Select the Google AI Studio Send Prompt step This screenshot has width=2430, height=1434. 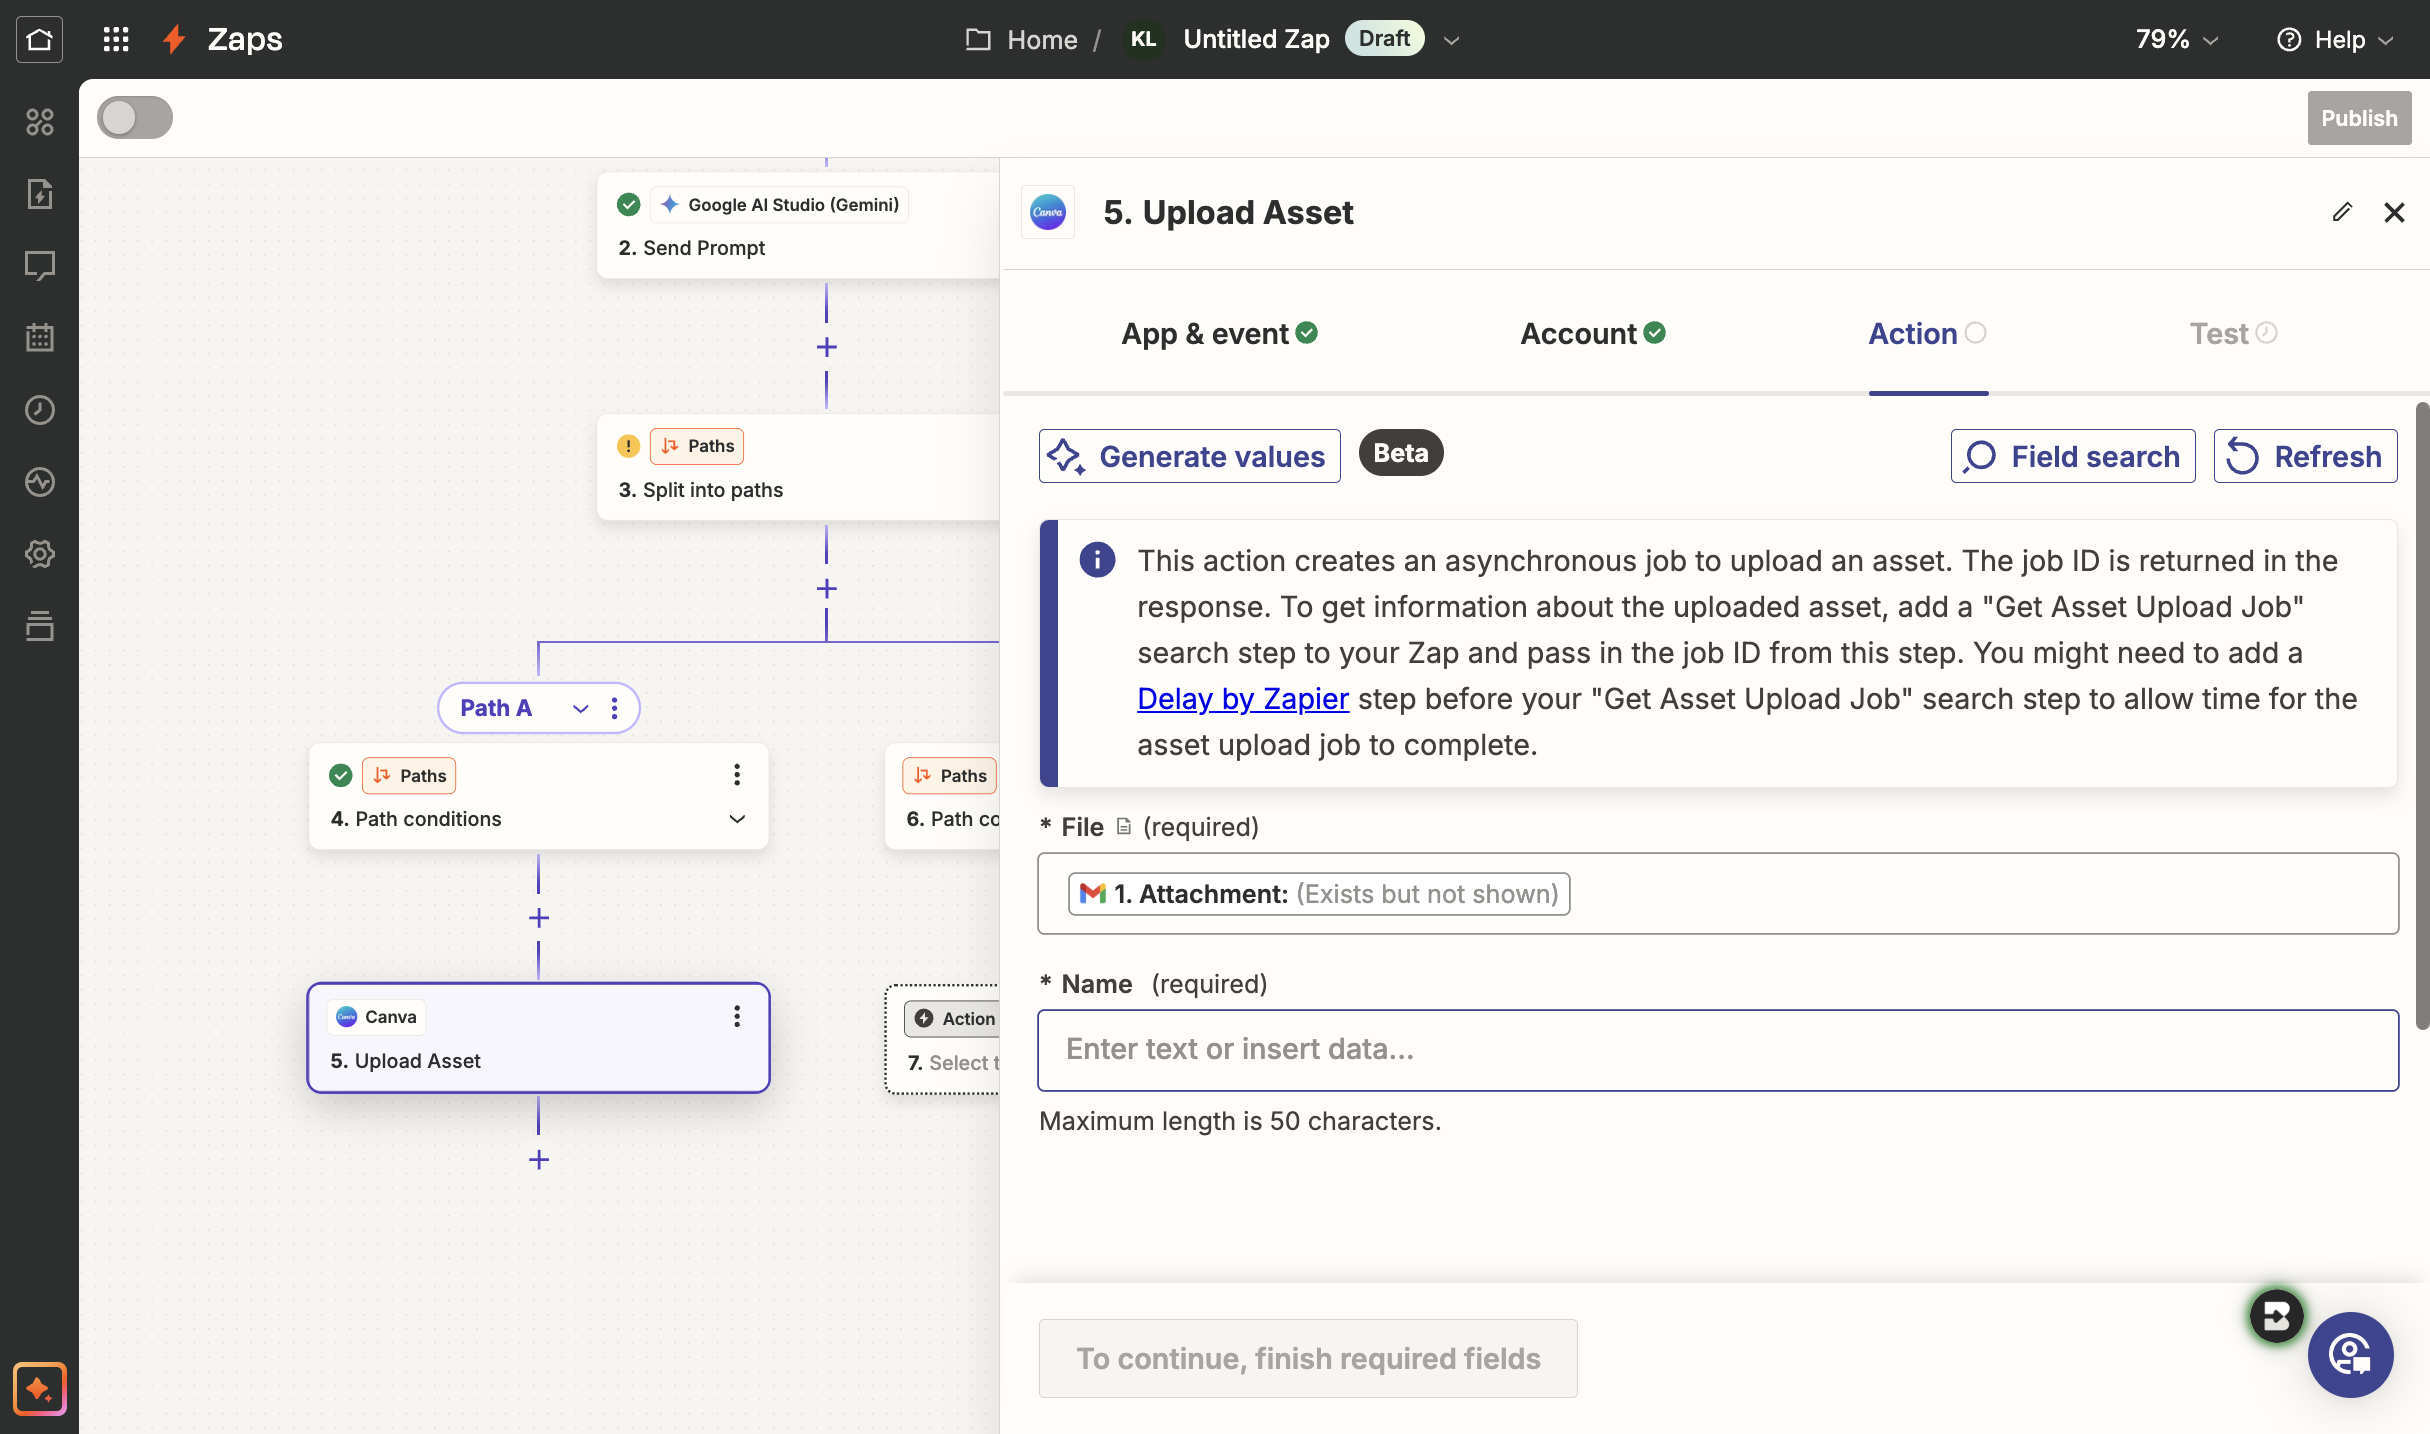798,225
